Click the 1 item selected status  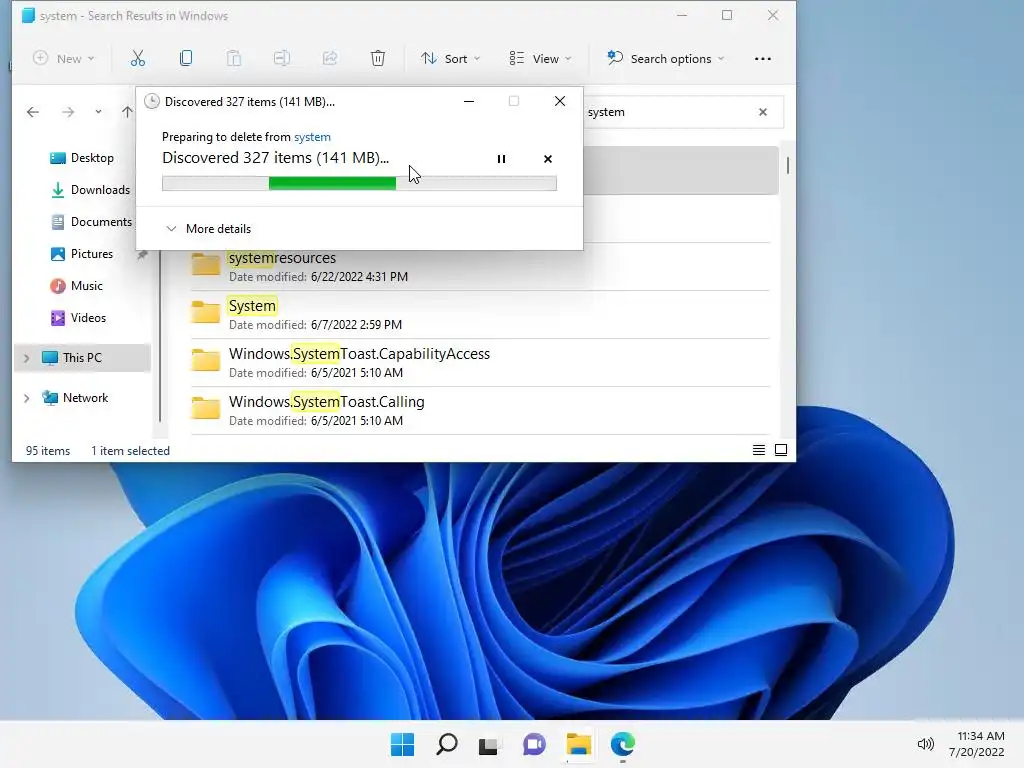click(x=130, y=451)
